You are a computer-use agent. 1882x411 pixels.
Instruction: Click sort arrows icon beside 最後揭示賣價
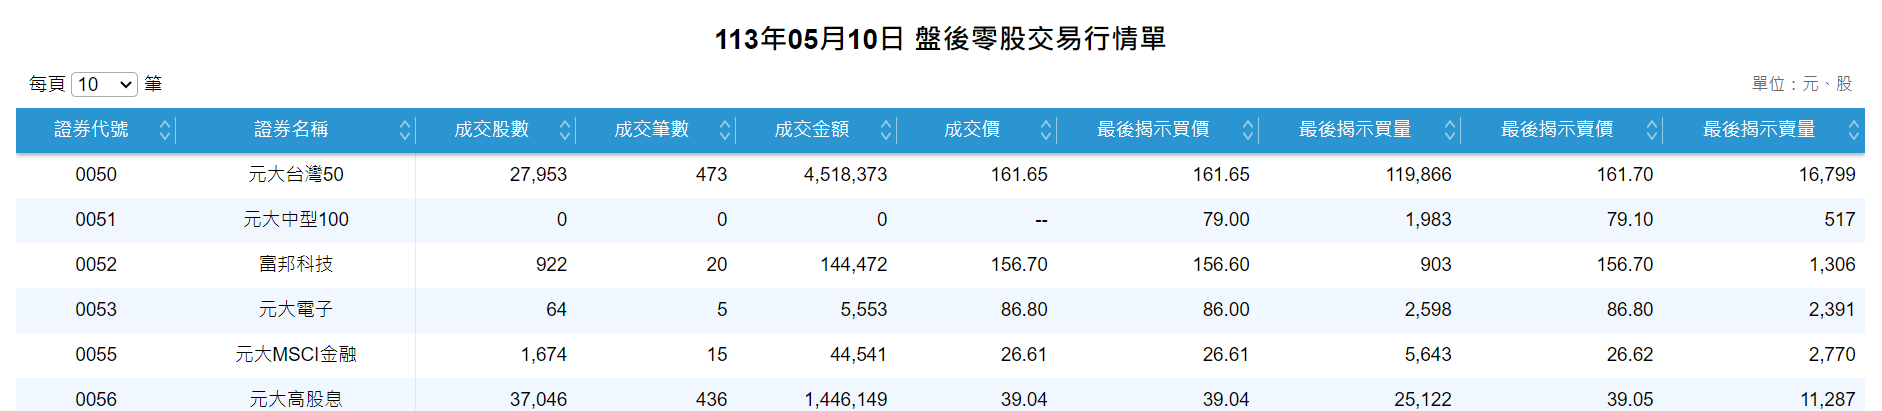click(1652, 130)
